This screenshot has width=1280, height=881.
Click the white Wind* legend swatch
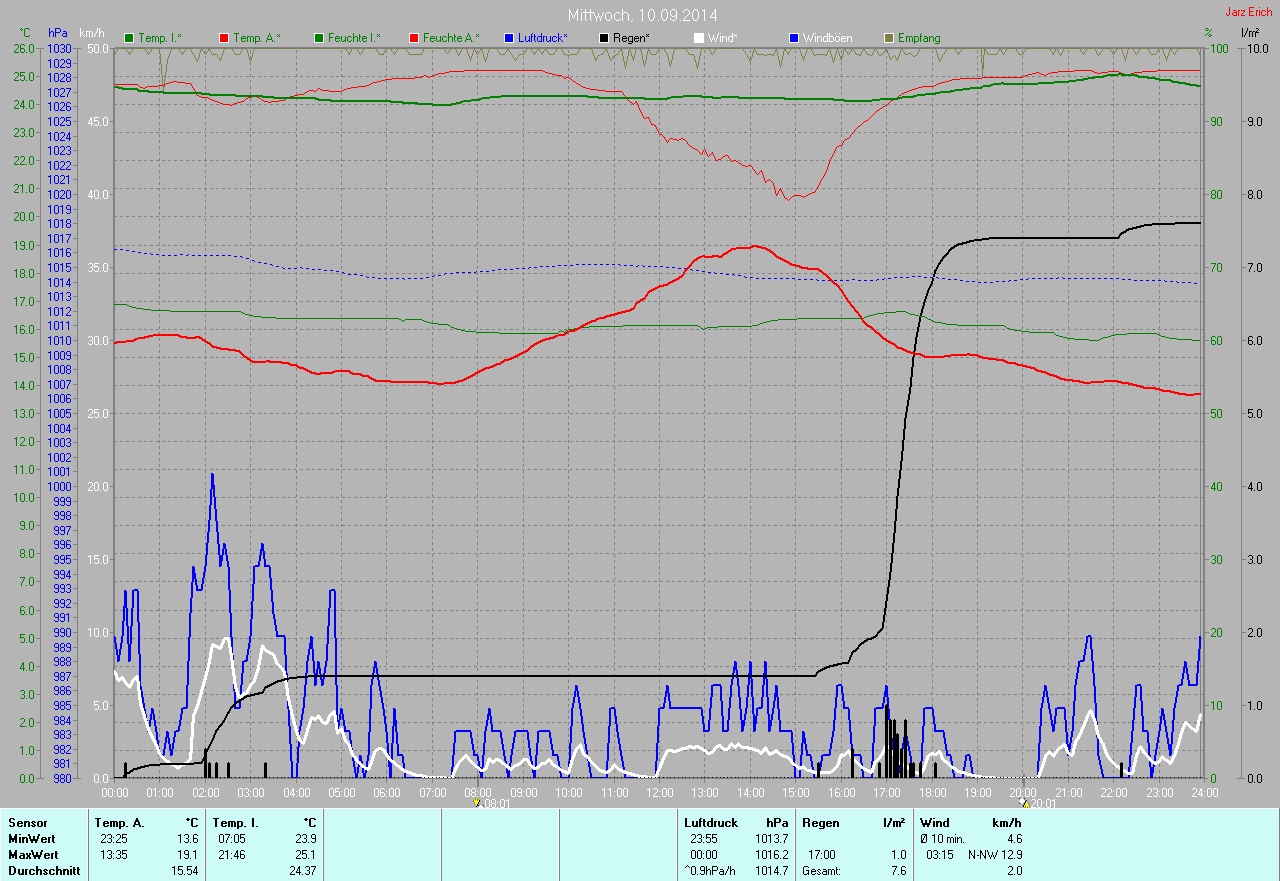699,38
